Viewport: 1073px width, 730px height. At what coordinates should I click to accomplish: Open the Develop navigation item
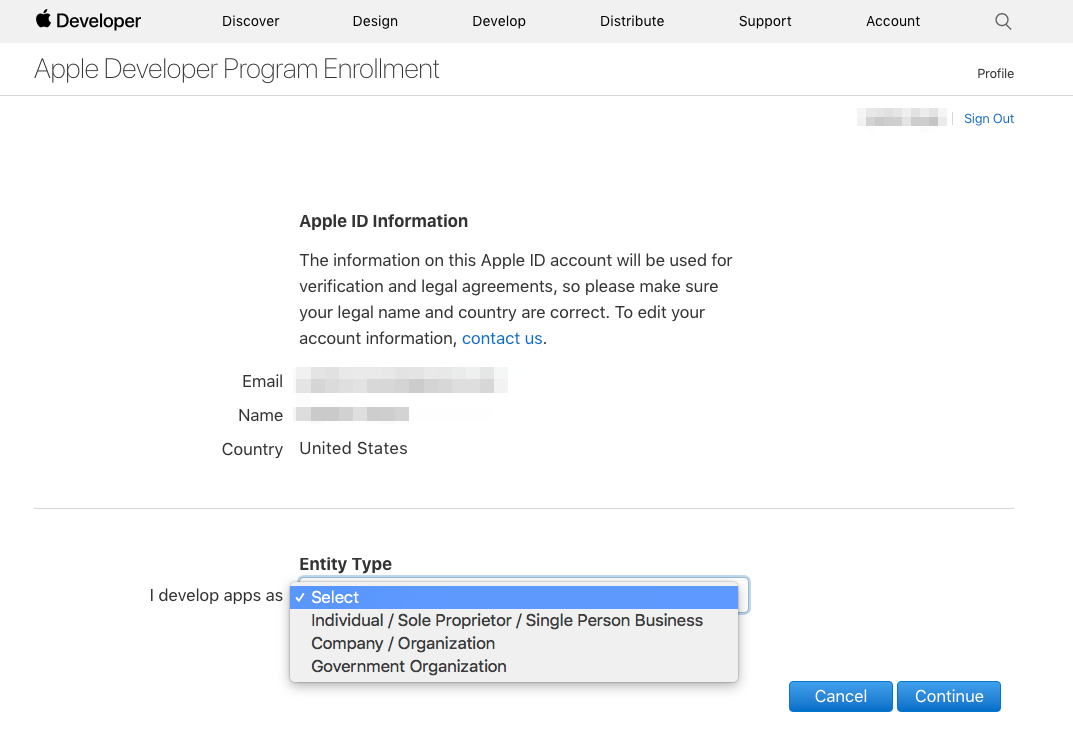[x=499, y=21]
